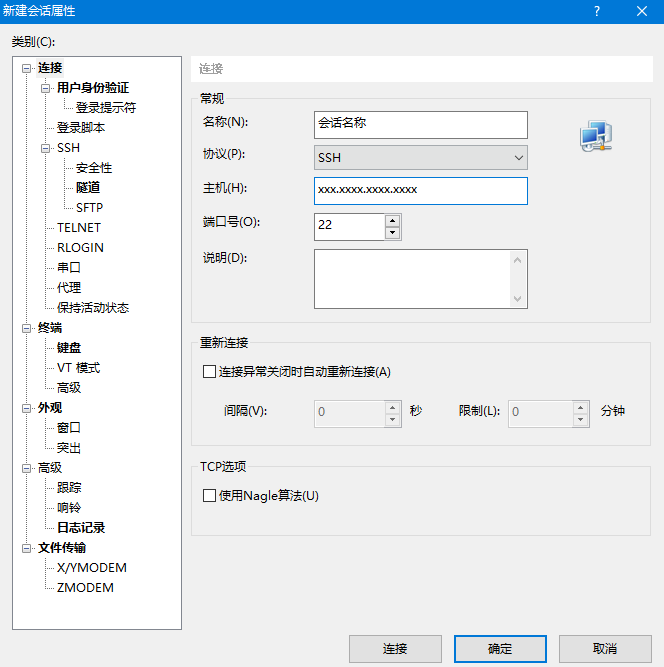
Task: Collapse the 连接 tree node
Action: pyautogui.click(x=26, y=68)
